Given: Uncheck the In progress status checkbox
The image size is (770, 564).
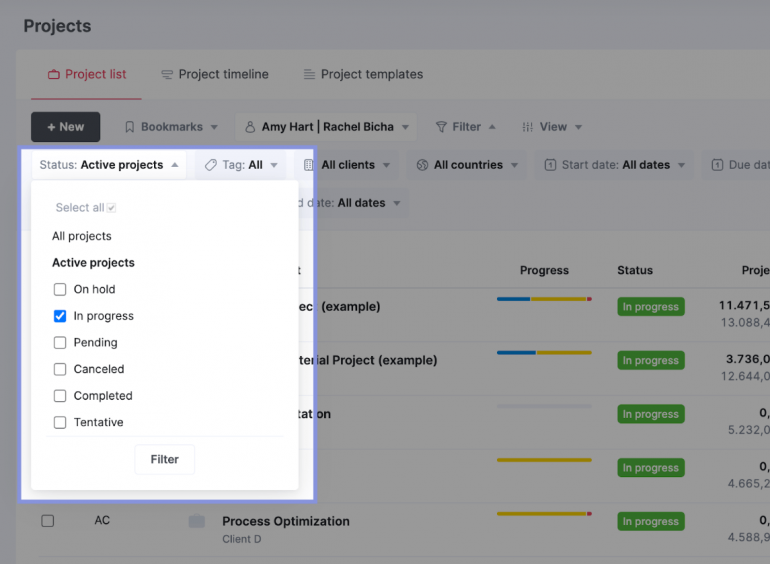Looking at the screenshot, I should pyautogui.click(x=60, y=316).
